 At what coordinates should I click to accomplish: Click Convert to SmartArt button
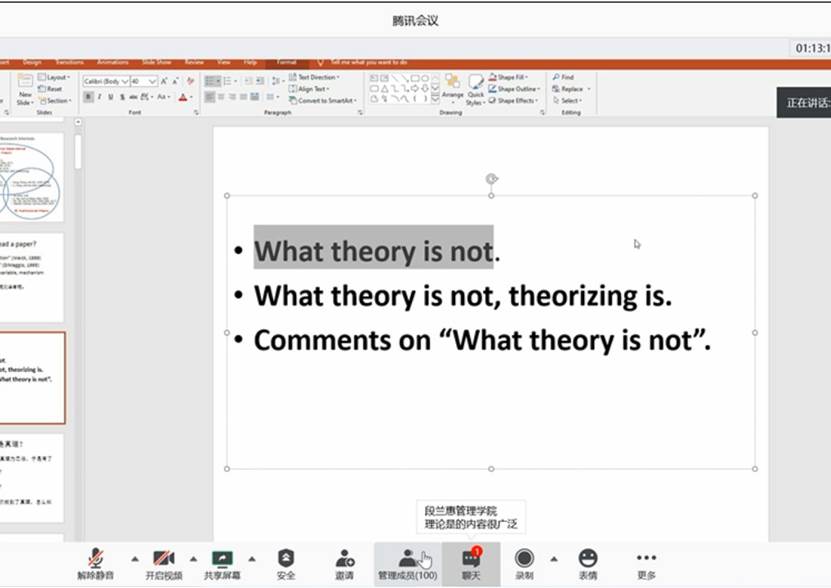coord(328,100)
